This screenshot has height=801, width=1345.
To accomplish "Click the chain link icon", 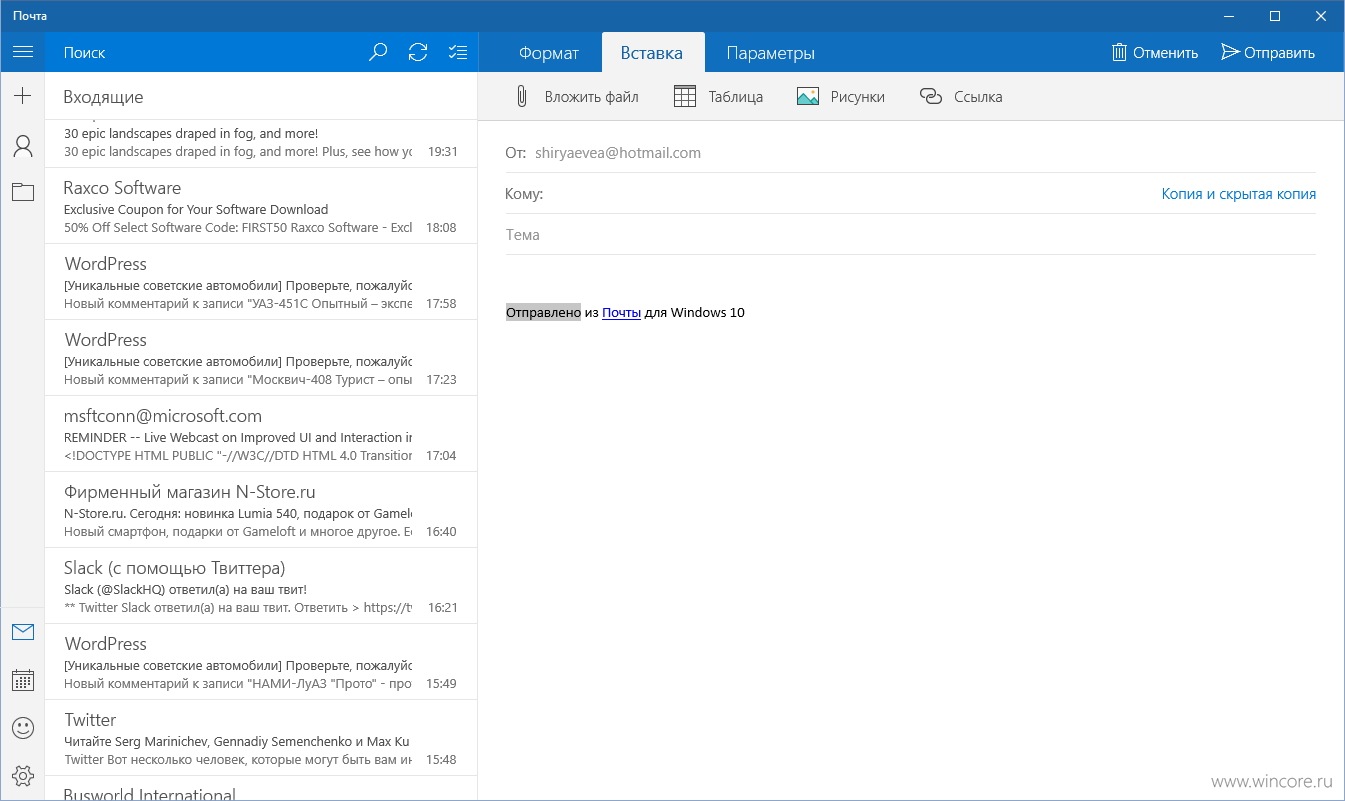I will coord(931,97).
